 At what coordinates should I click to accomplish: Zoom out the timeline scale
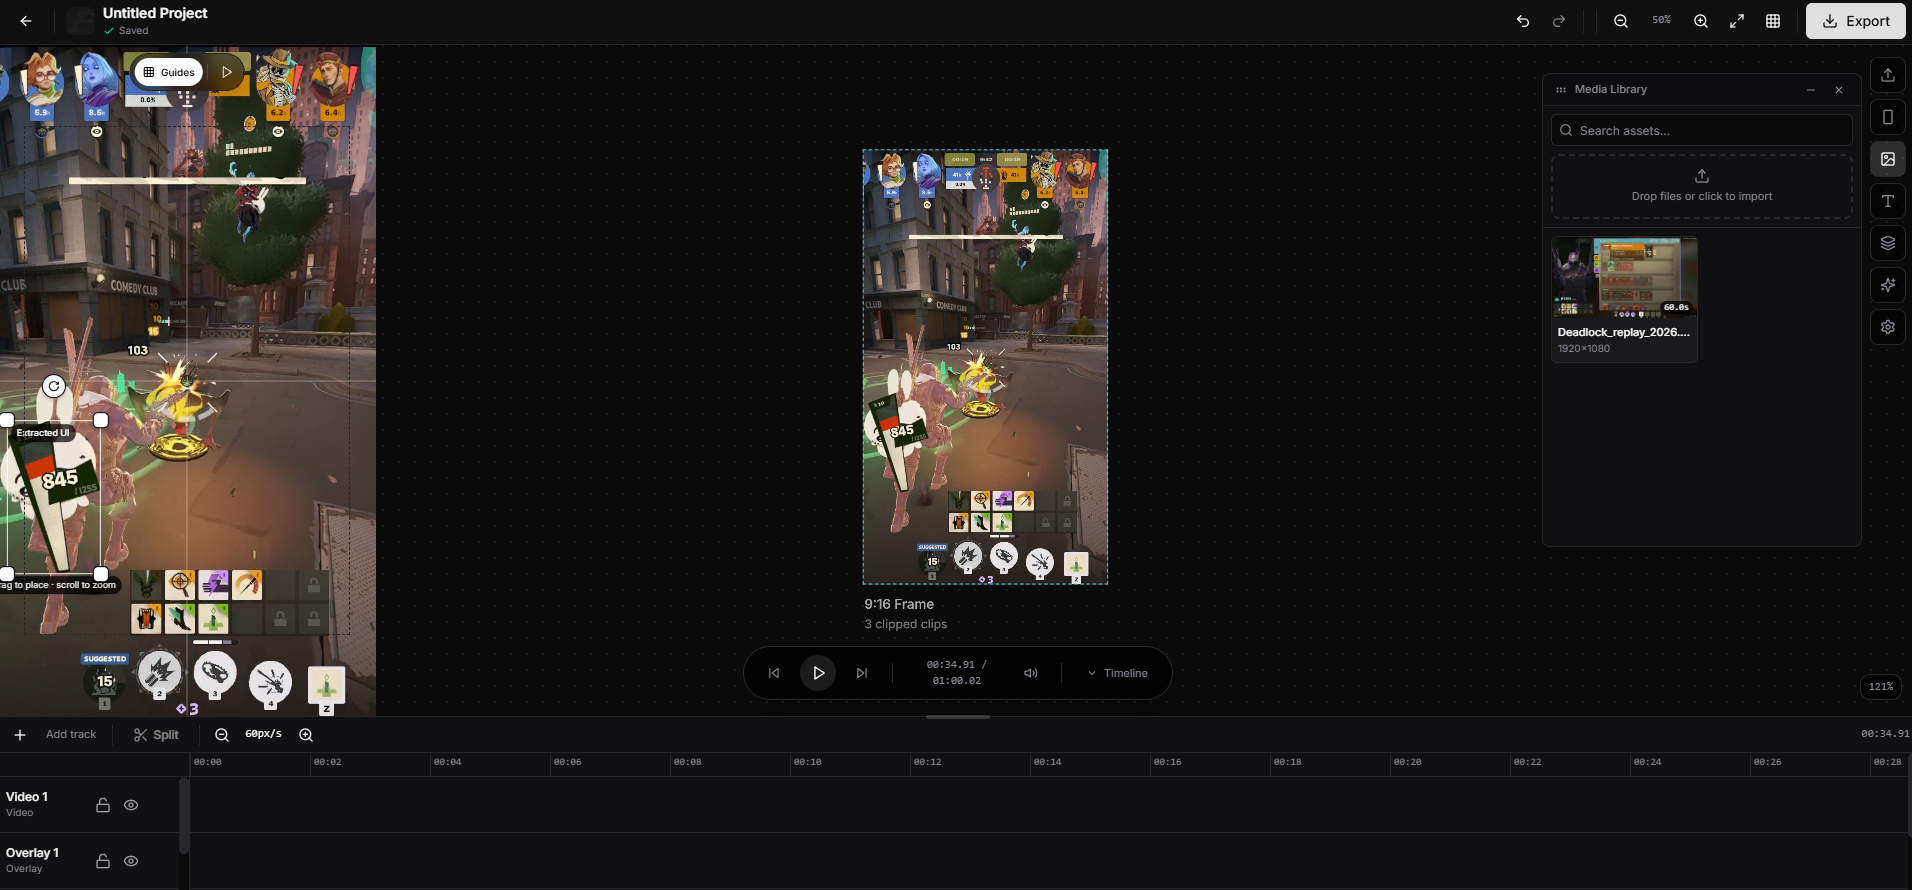click(222, 735)
